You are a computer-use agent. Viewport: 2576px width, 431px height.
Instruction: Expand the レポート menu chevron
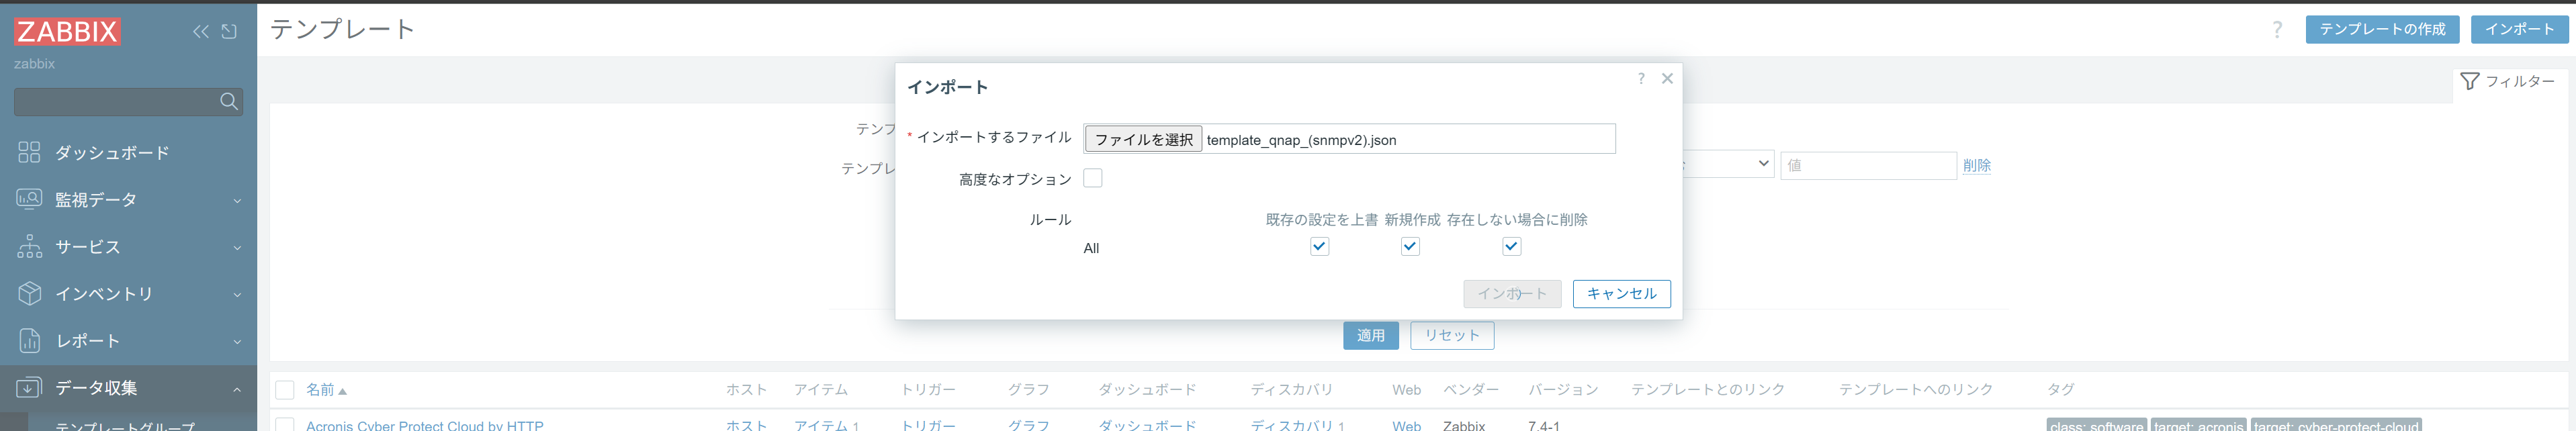(237, 341)
